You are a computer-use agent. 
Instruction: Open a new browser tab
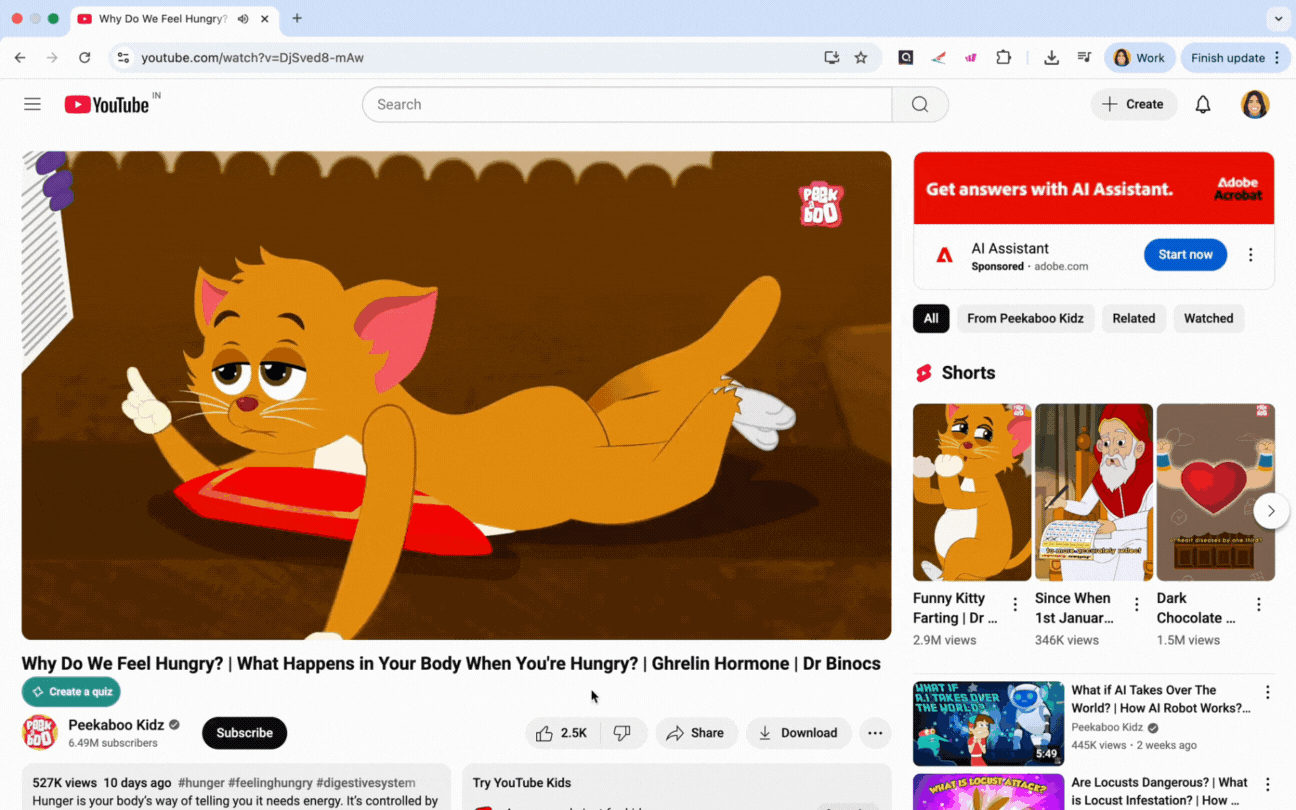297,18
